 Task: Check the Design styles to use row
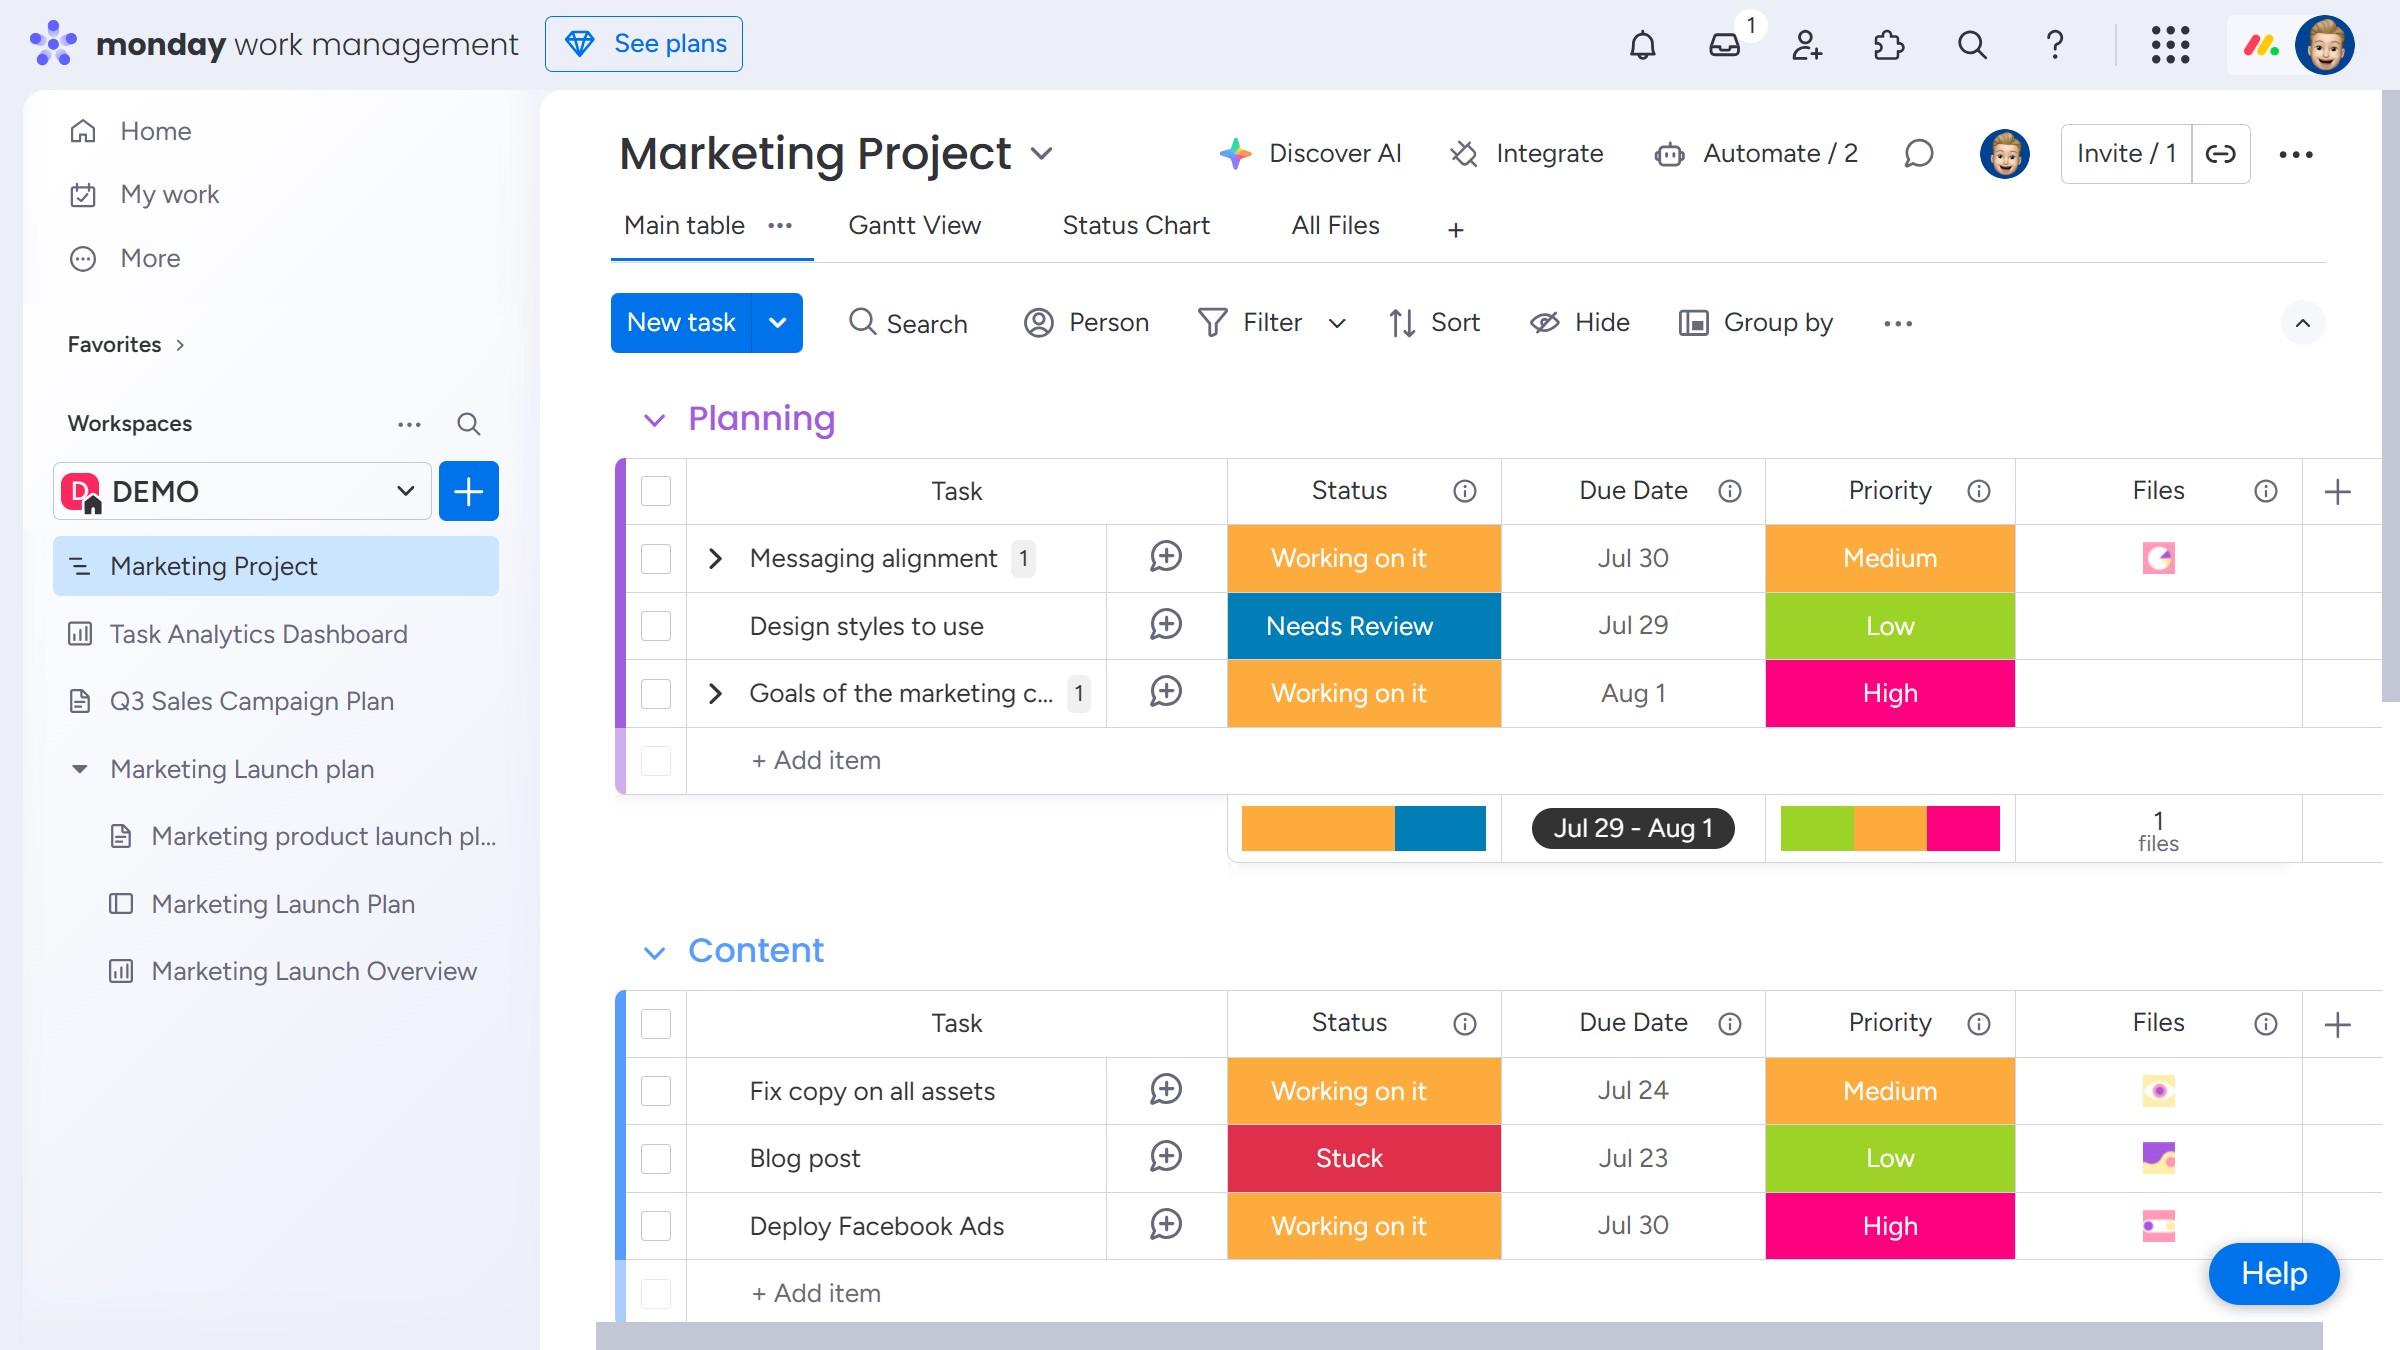coord(656,626)
